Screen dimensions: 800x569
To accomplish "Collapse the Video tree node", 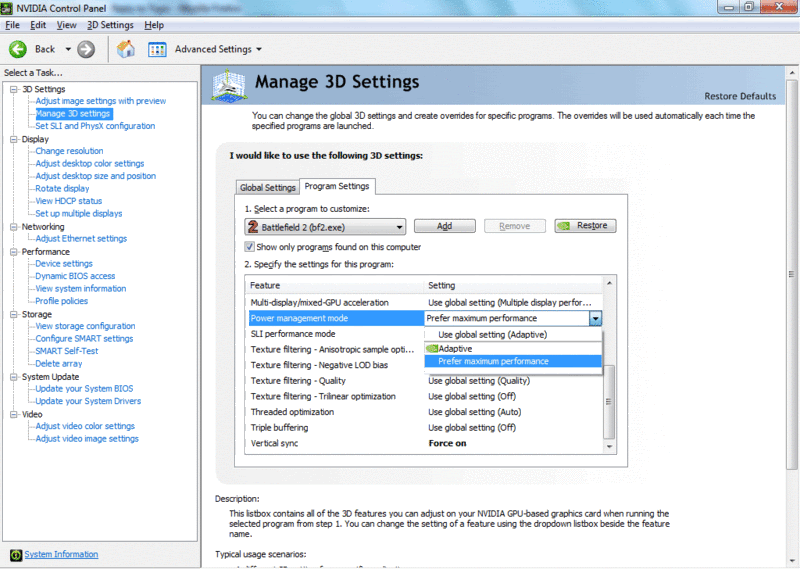I will pyautogui.click(x=14, y=414).
